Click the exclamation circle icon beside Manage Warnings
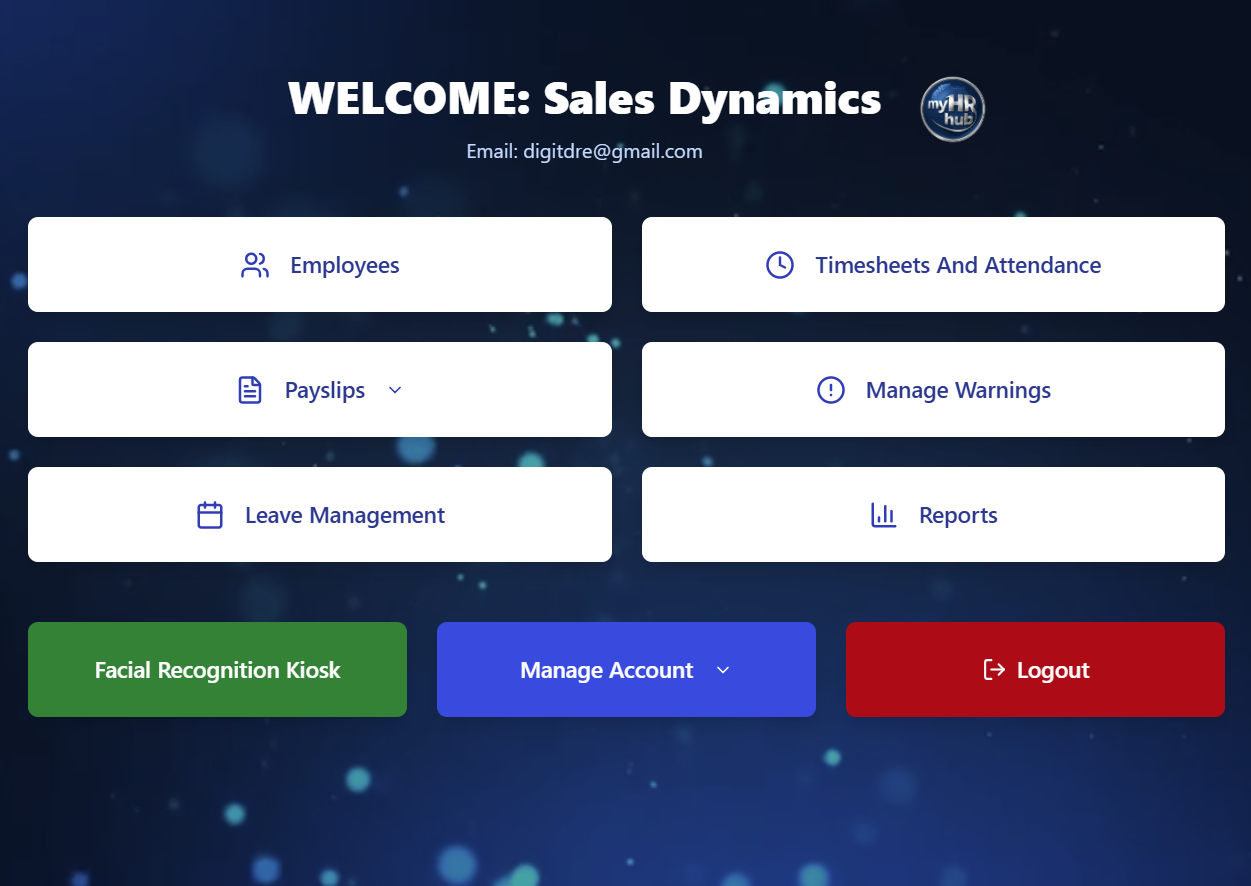Viewport: 1251px width, 886px height. pos(831,390)
